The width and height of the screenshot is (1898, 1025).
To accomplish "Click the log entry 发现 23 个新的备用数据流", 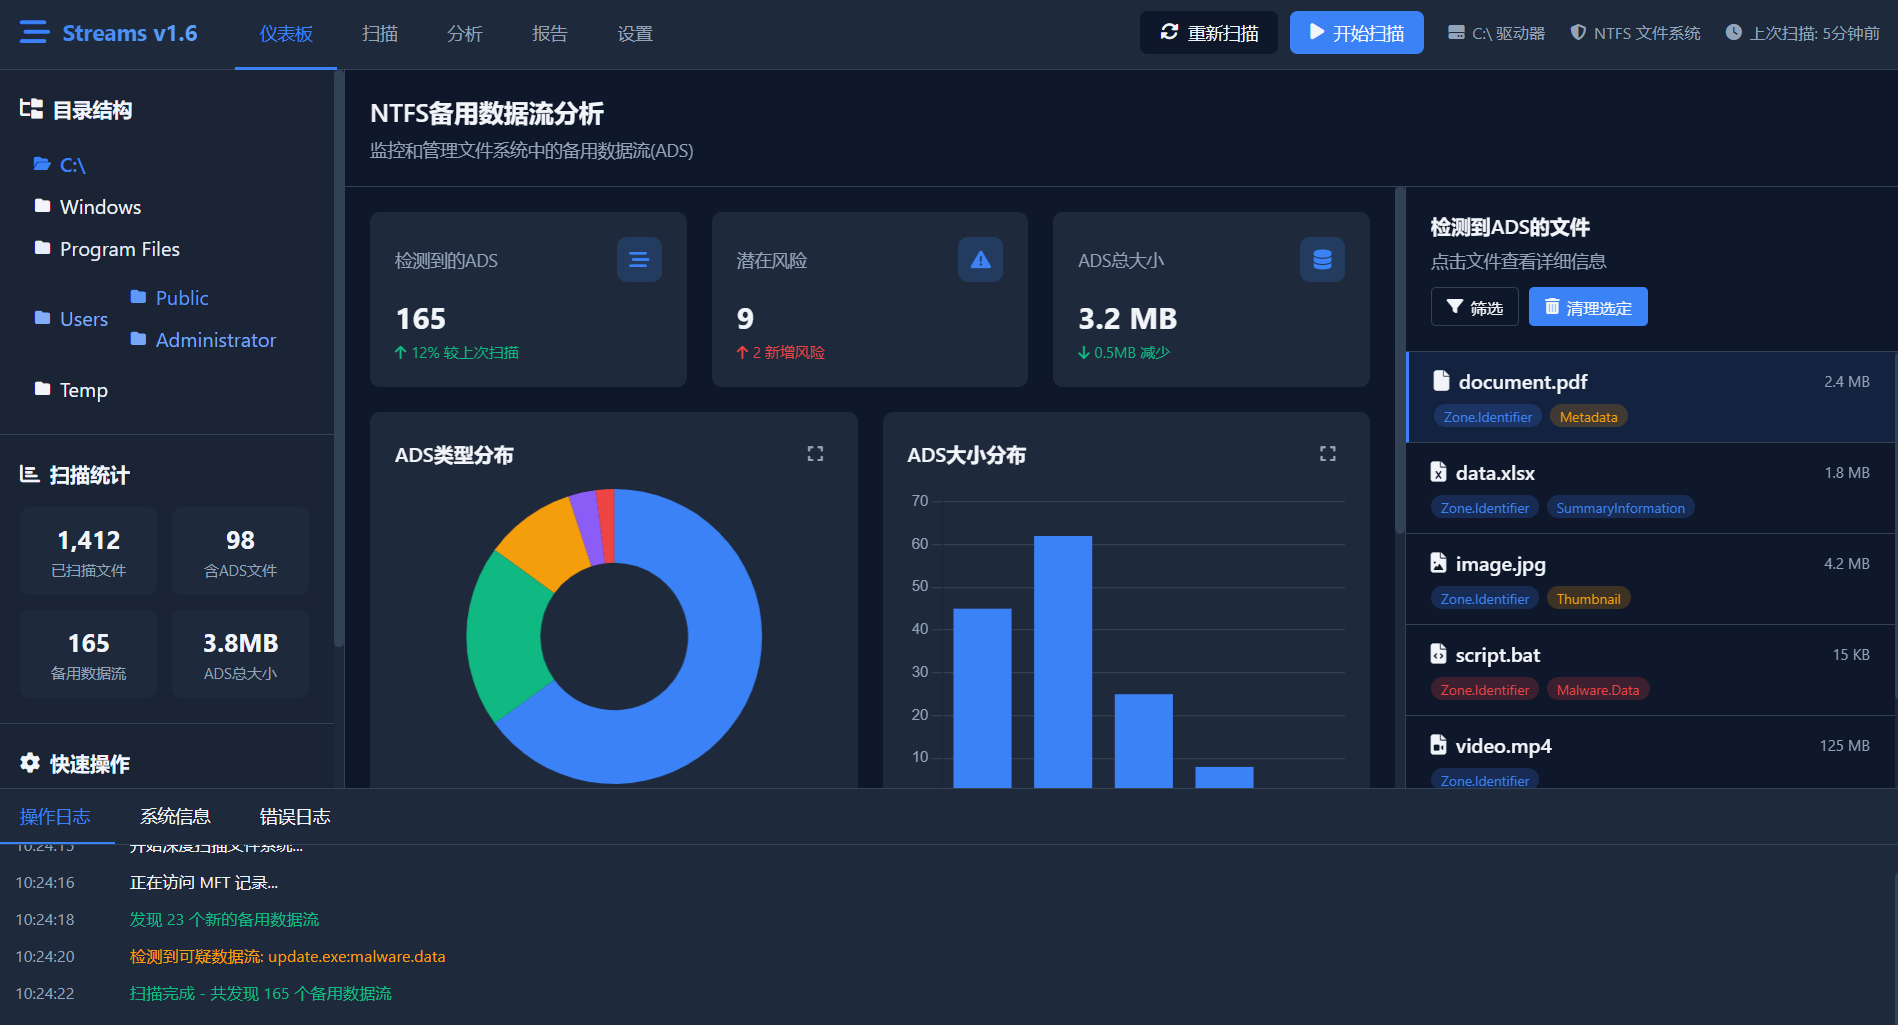I will pos(224,920).
